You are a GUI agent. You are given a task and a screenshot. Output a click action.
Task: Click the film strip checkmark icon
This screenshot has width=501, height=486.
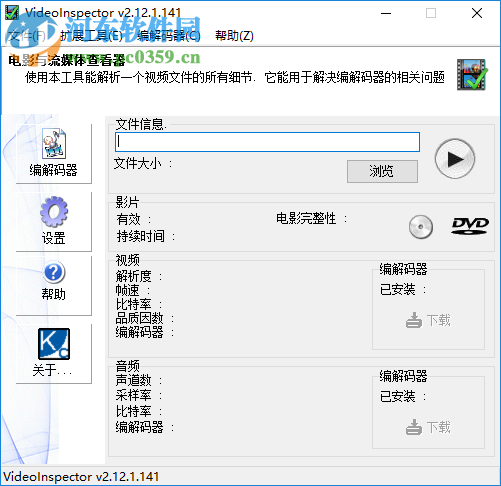pos(472,75)
